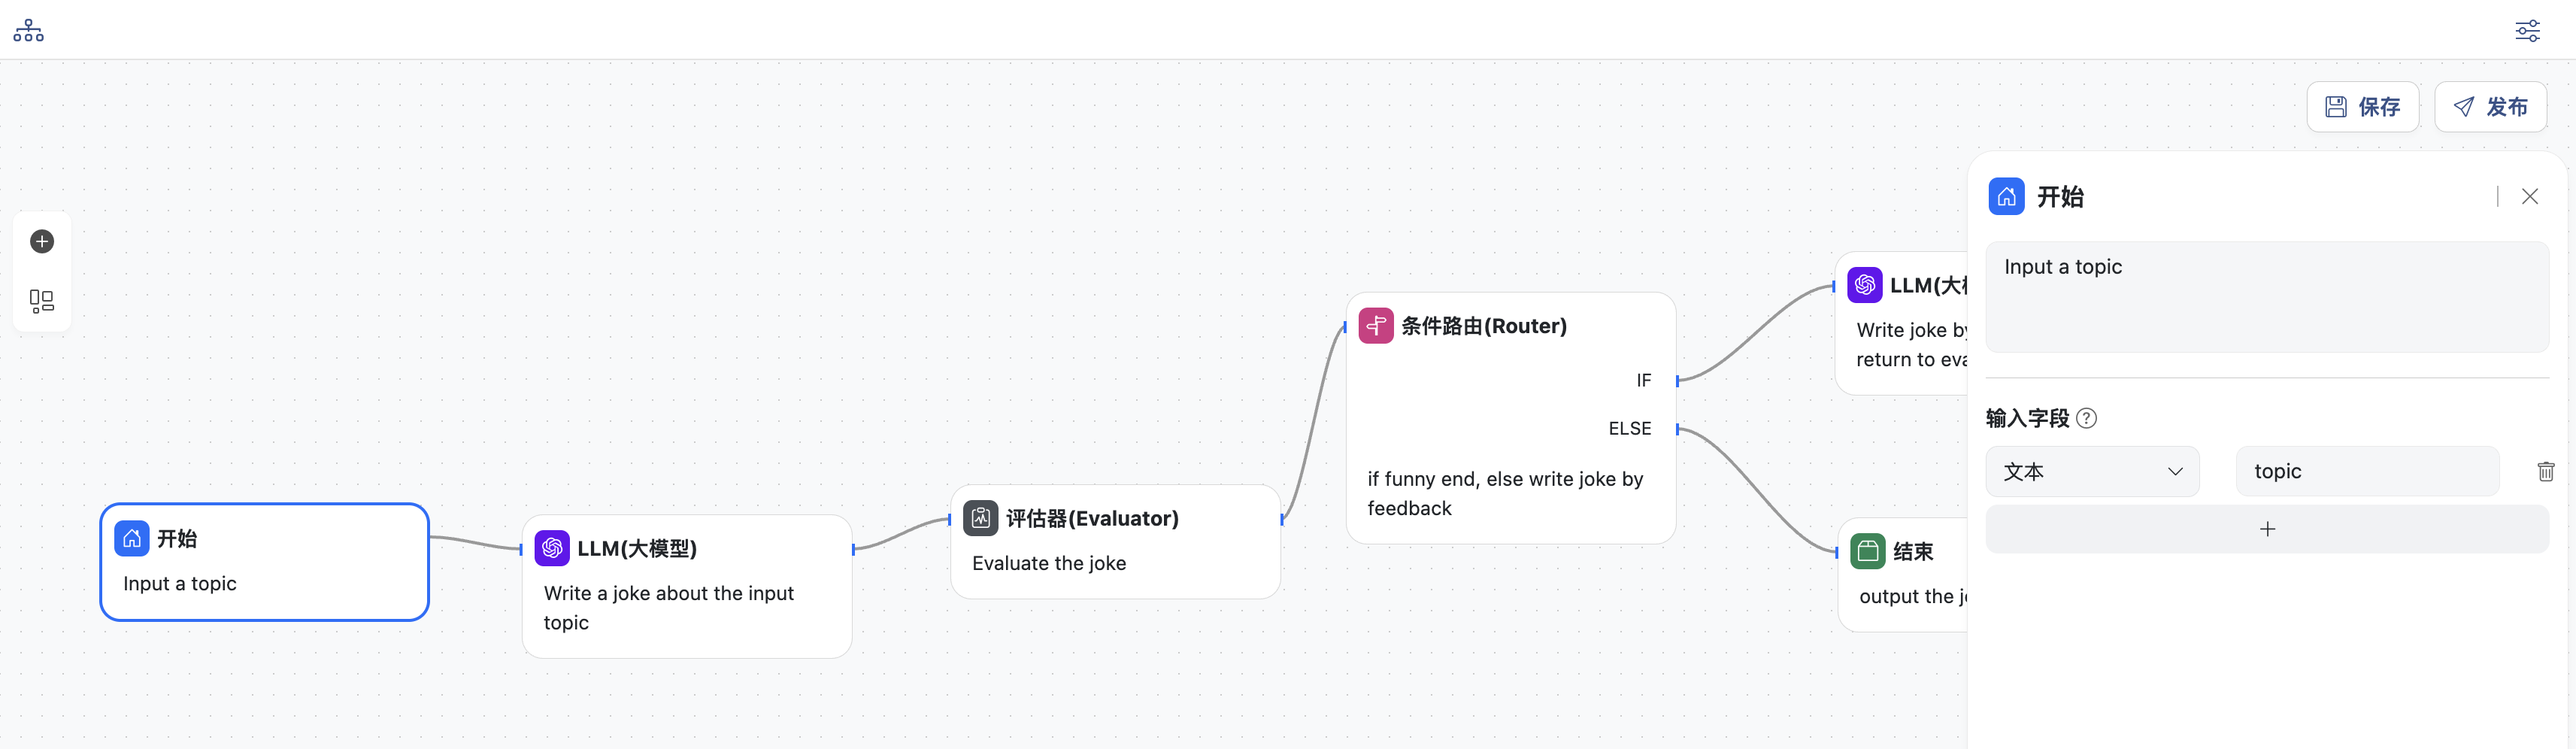Open the settings sliders icon at top right
The image size is (2576, 749).
(x=2527, y=30)
